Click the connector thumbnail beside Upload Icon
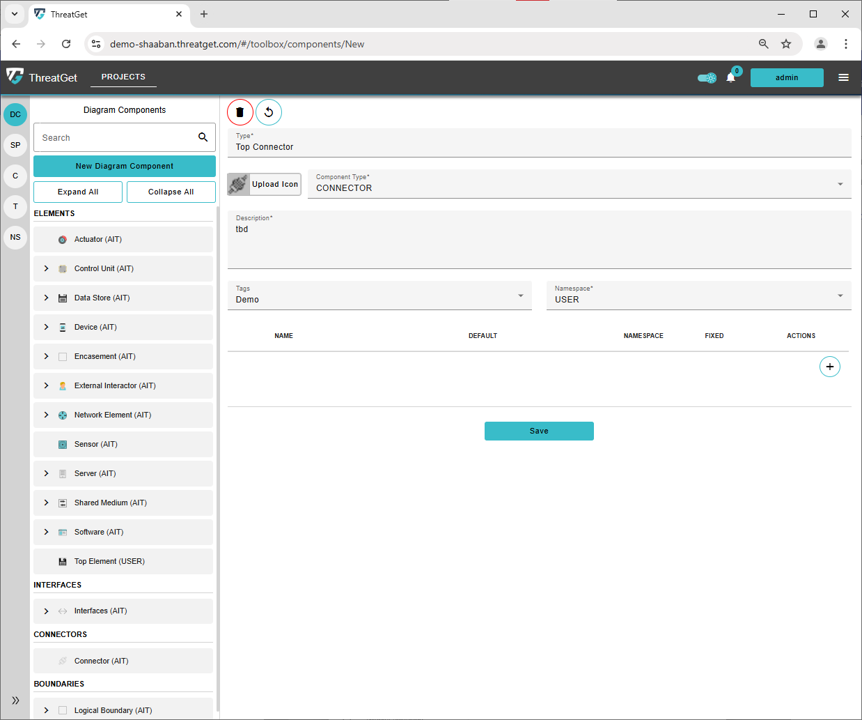The width and height of the screenshot is (862, 720). [238, 184]
